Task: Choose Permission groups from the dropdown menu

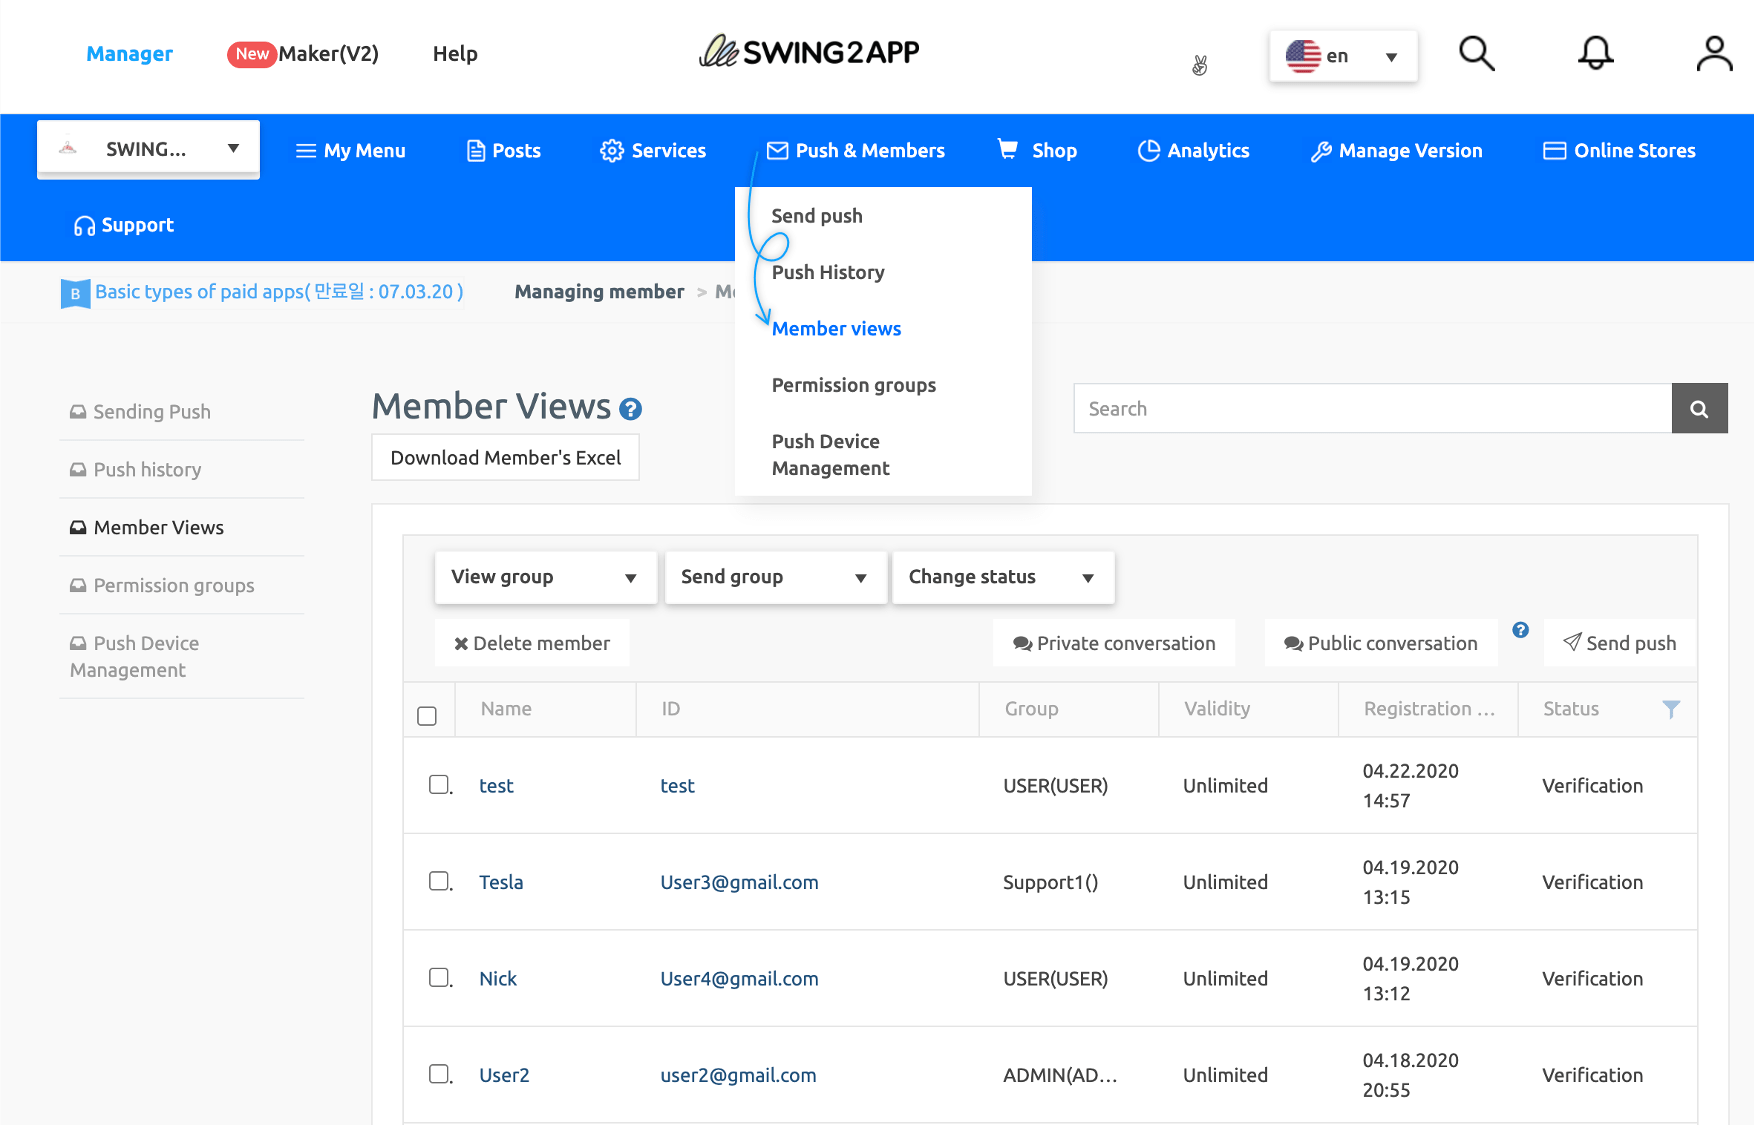Action: pos(853,385)
